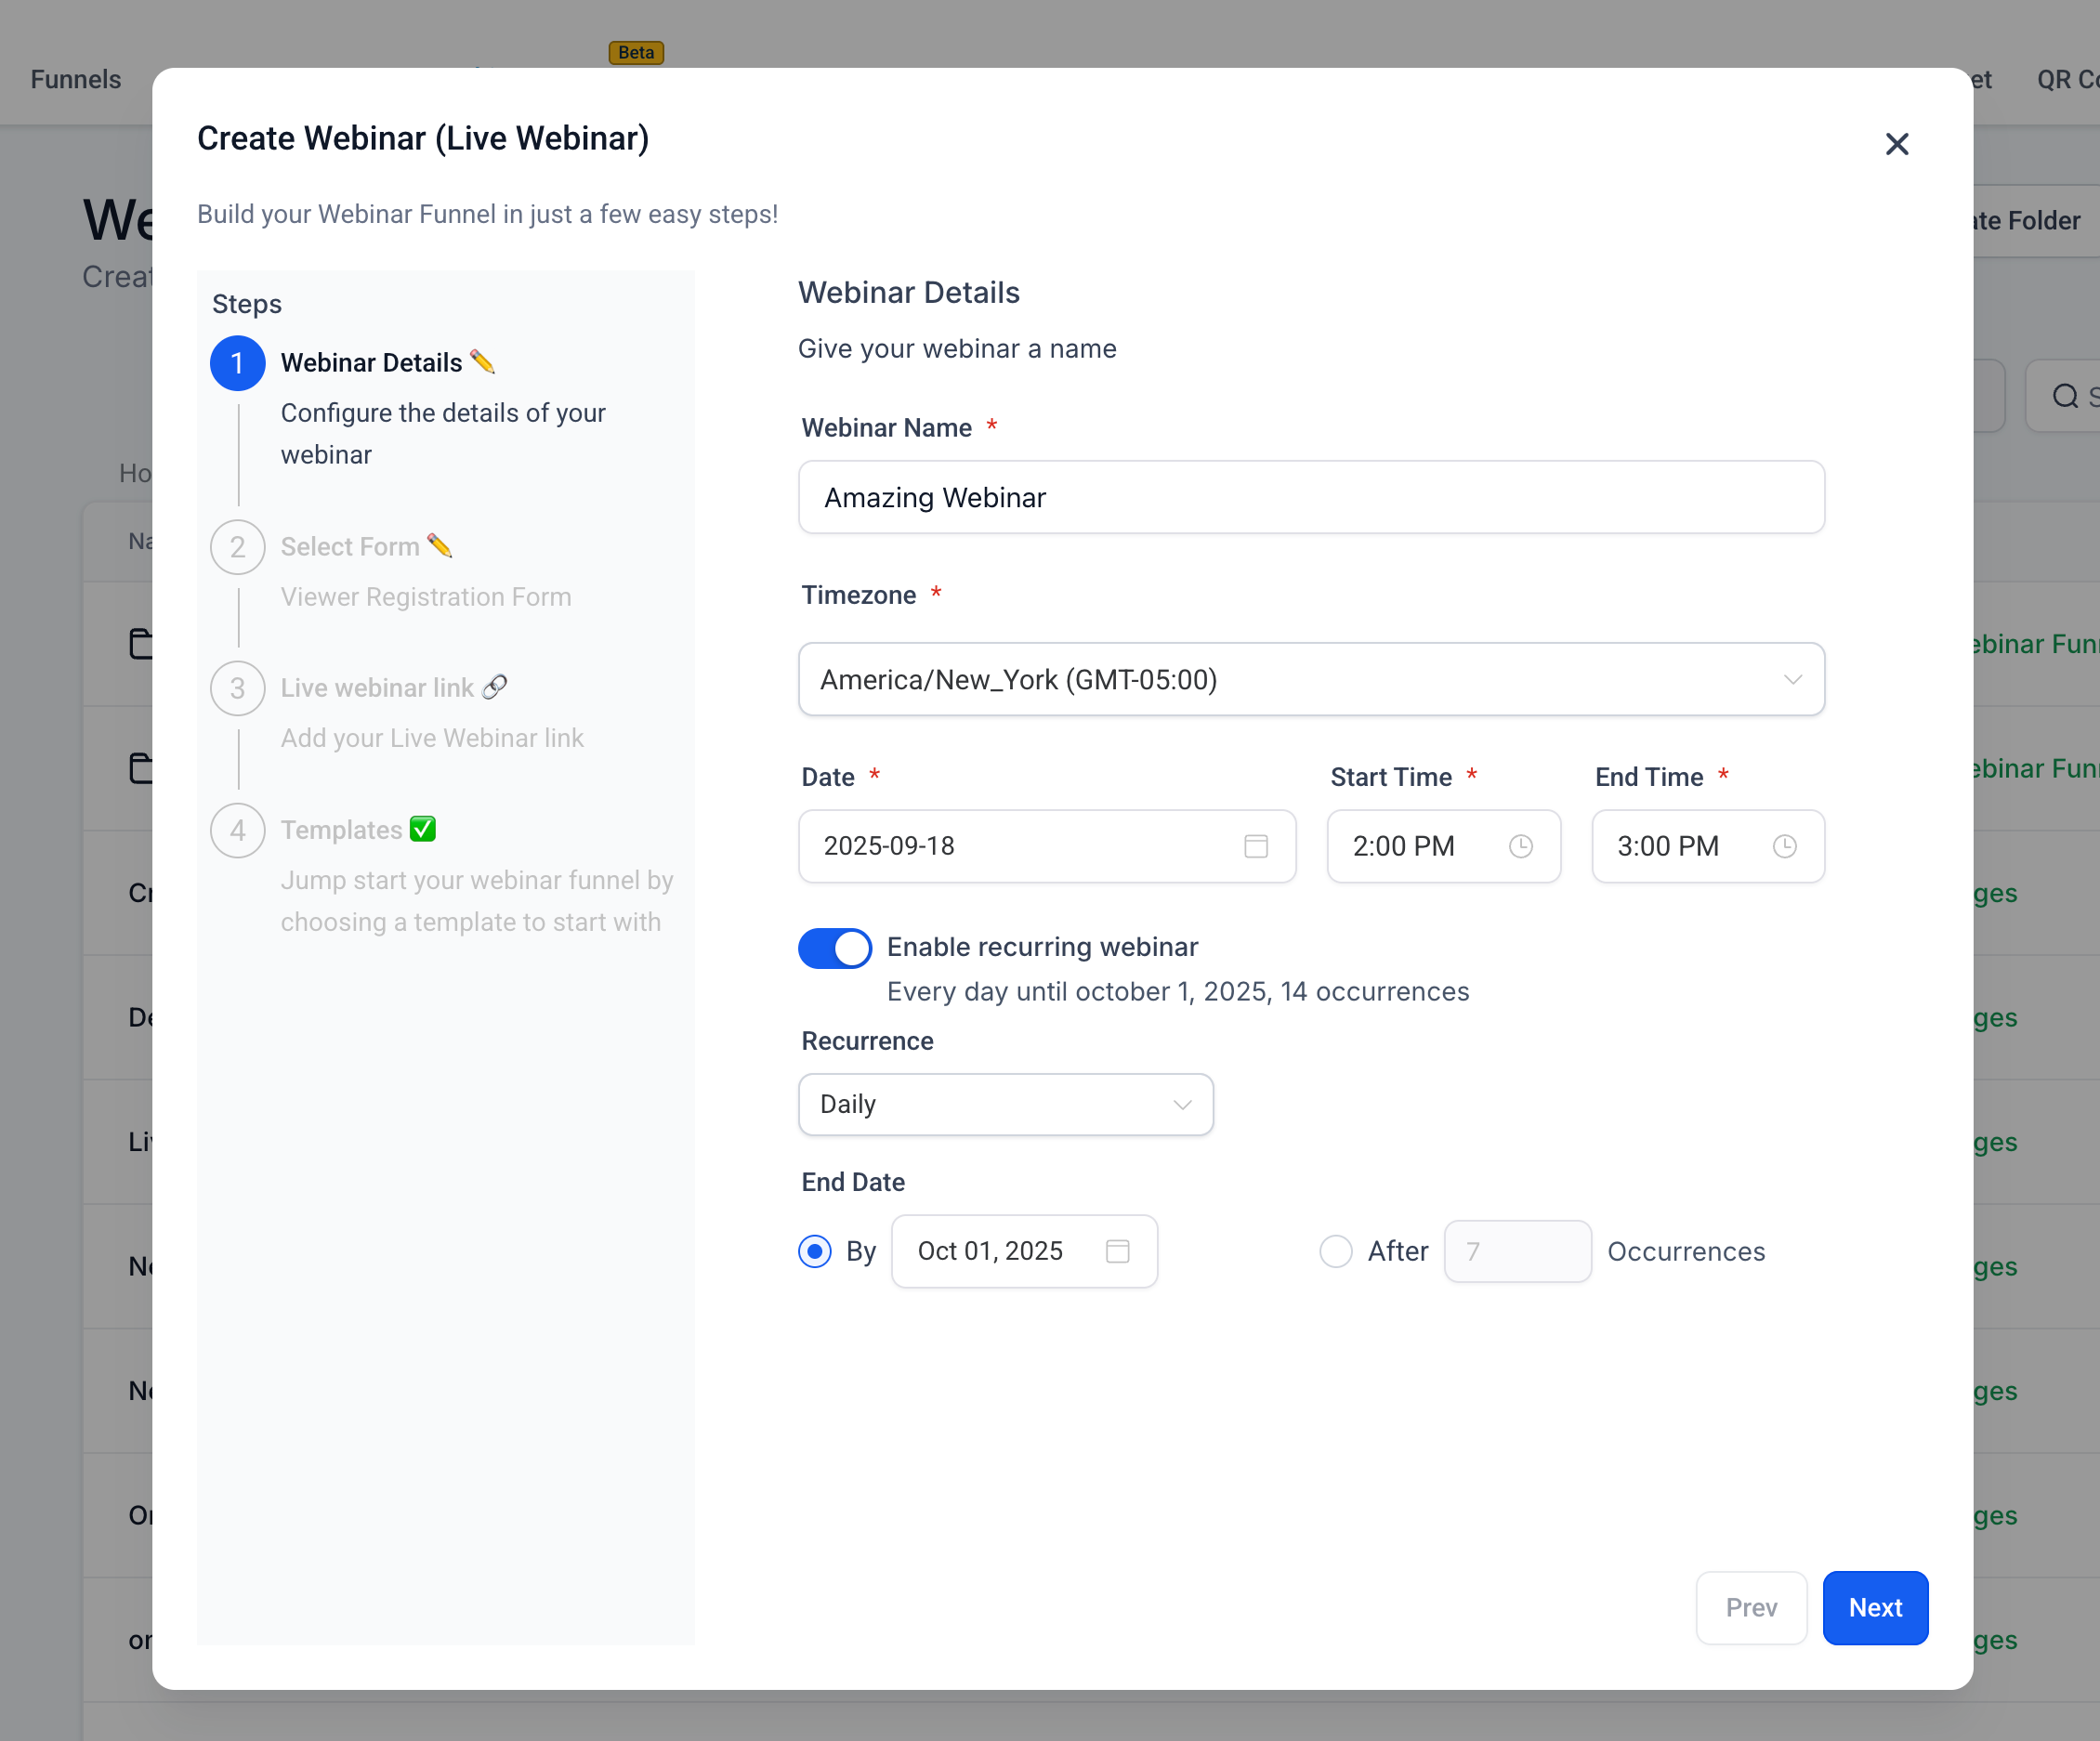
Task: Select the After occurrences radio button
Action: [x=1336, y=1251]
